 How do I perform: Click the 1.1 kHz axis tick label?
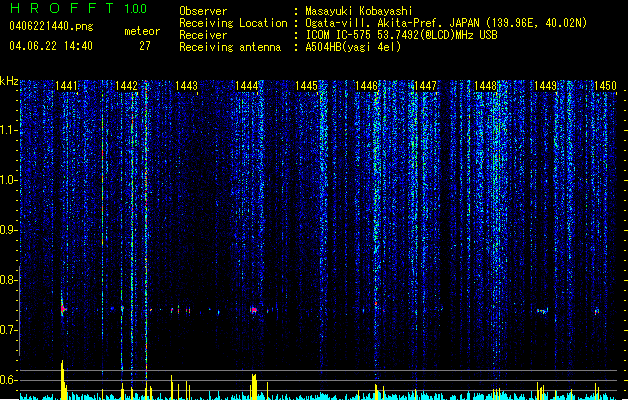[8, 130]
